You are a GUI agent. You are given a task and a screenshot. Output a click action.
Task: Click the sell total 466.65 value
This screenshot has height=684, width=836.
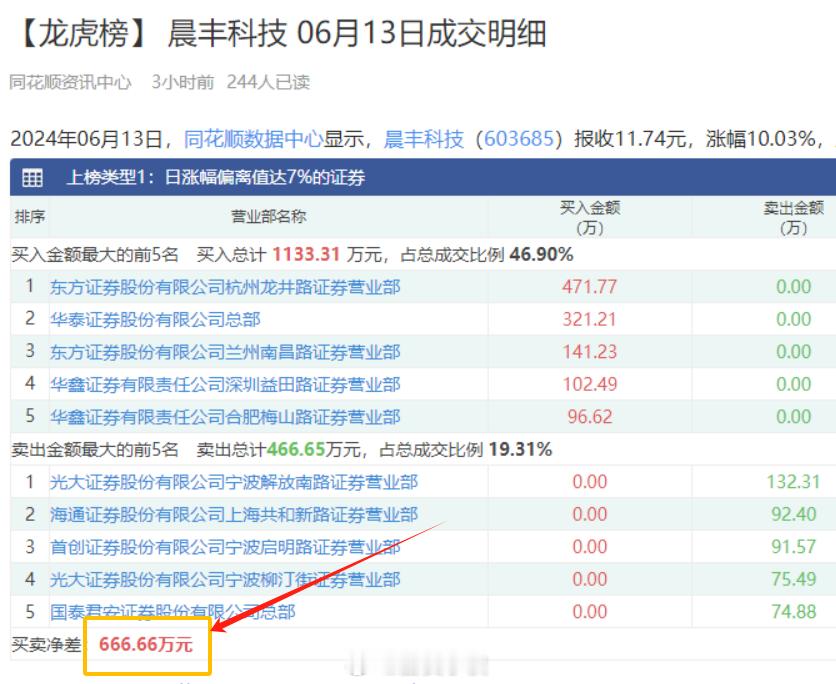[x=296, y=449]
